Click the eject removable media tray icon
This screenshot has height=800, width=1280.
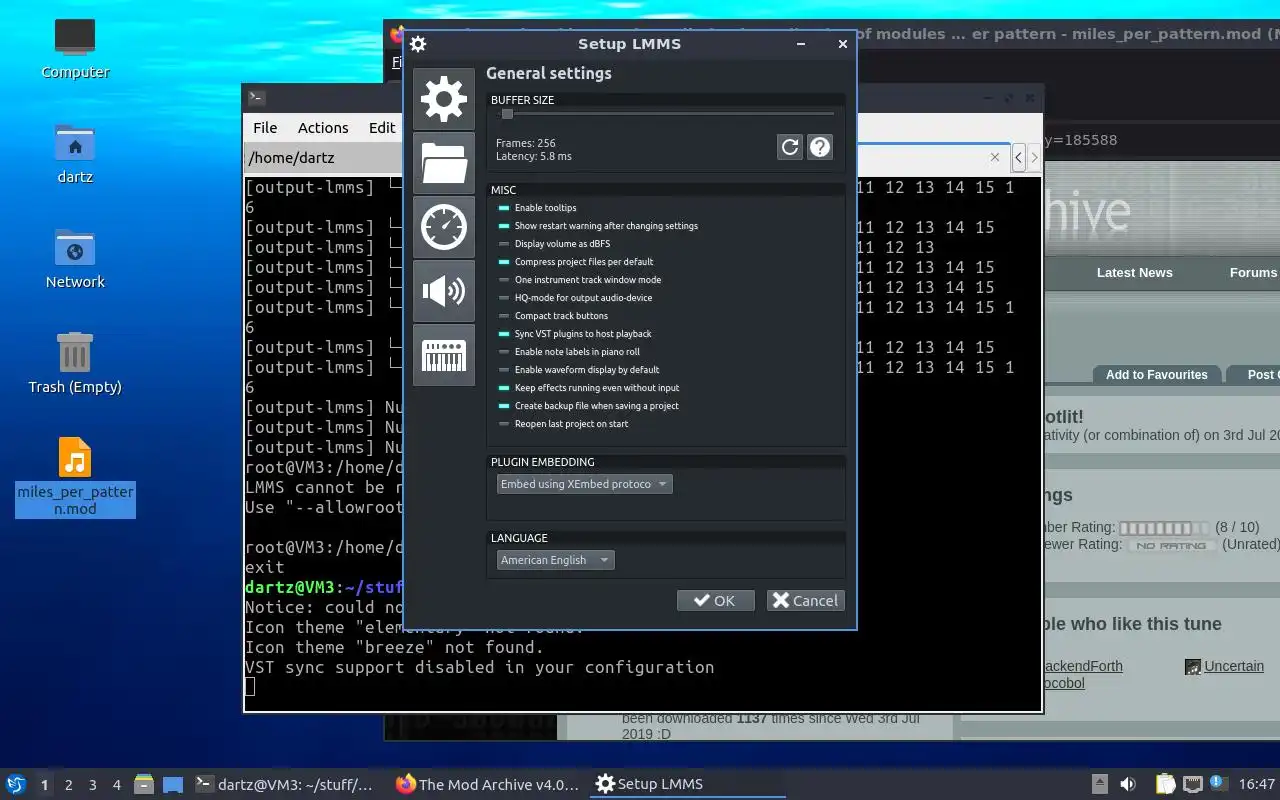(1099, 784)
